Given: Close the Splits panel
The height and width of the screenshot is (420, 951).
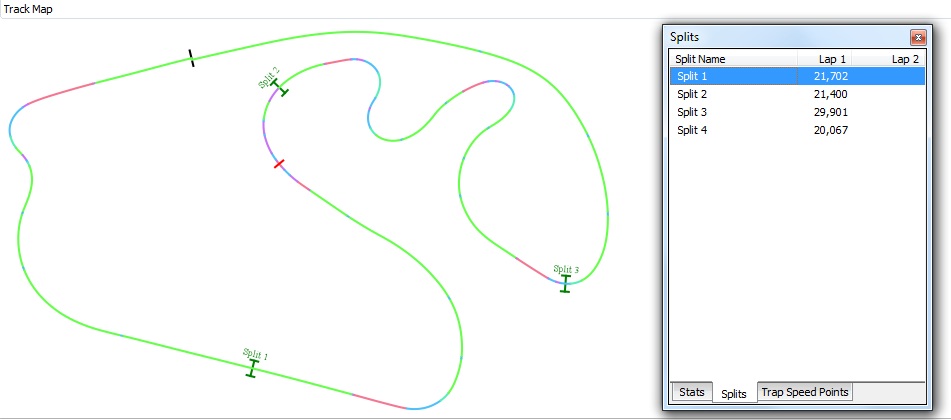Looking at the screenshot, I should point(916,37).
